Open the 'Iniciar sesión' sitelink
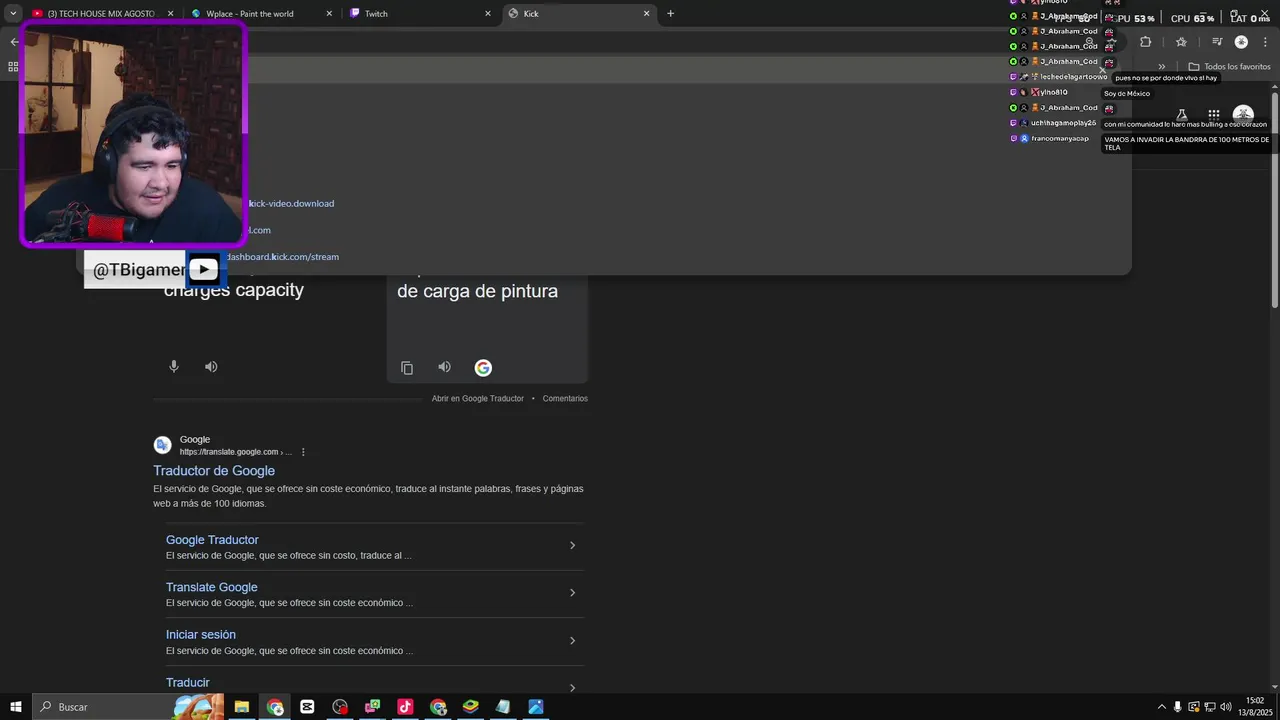Screen dimensions: 1280x720 click(201, 635)
